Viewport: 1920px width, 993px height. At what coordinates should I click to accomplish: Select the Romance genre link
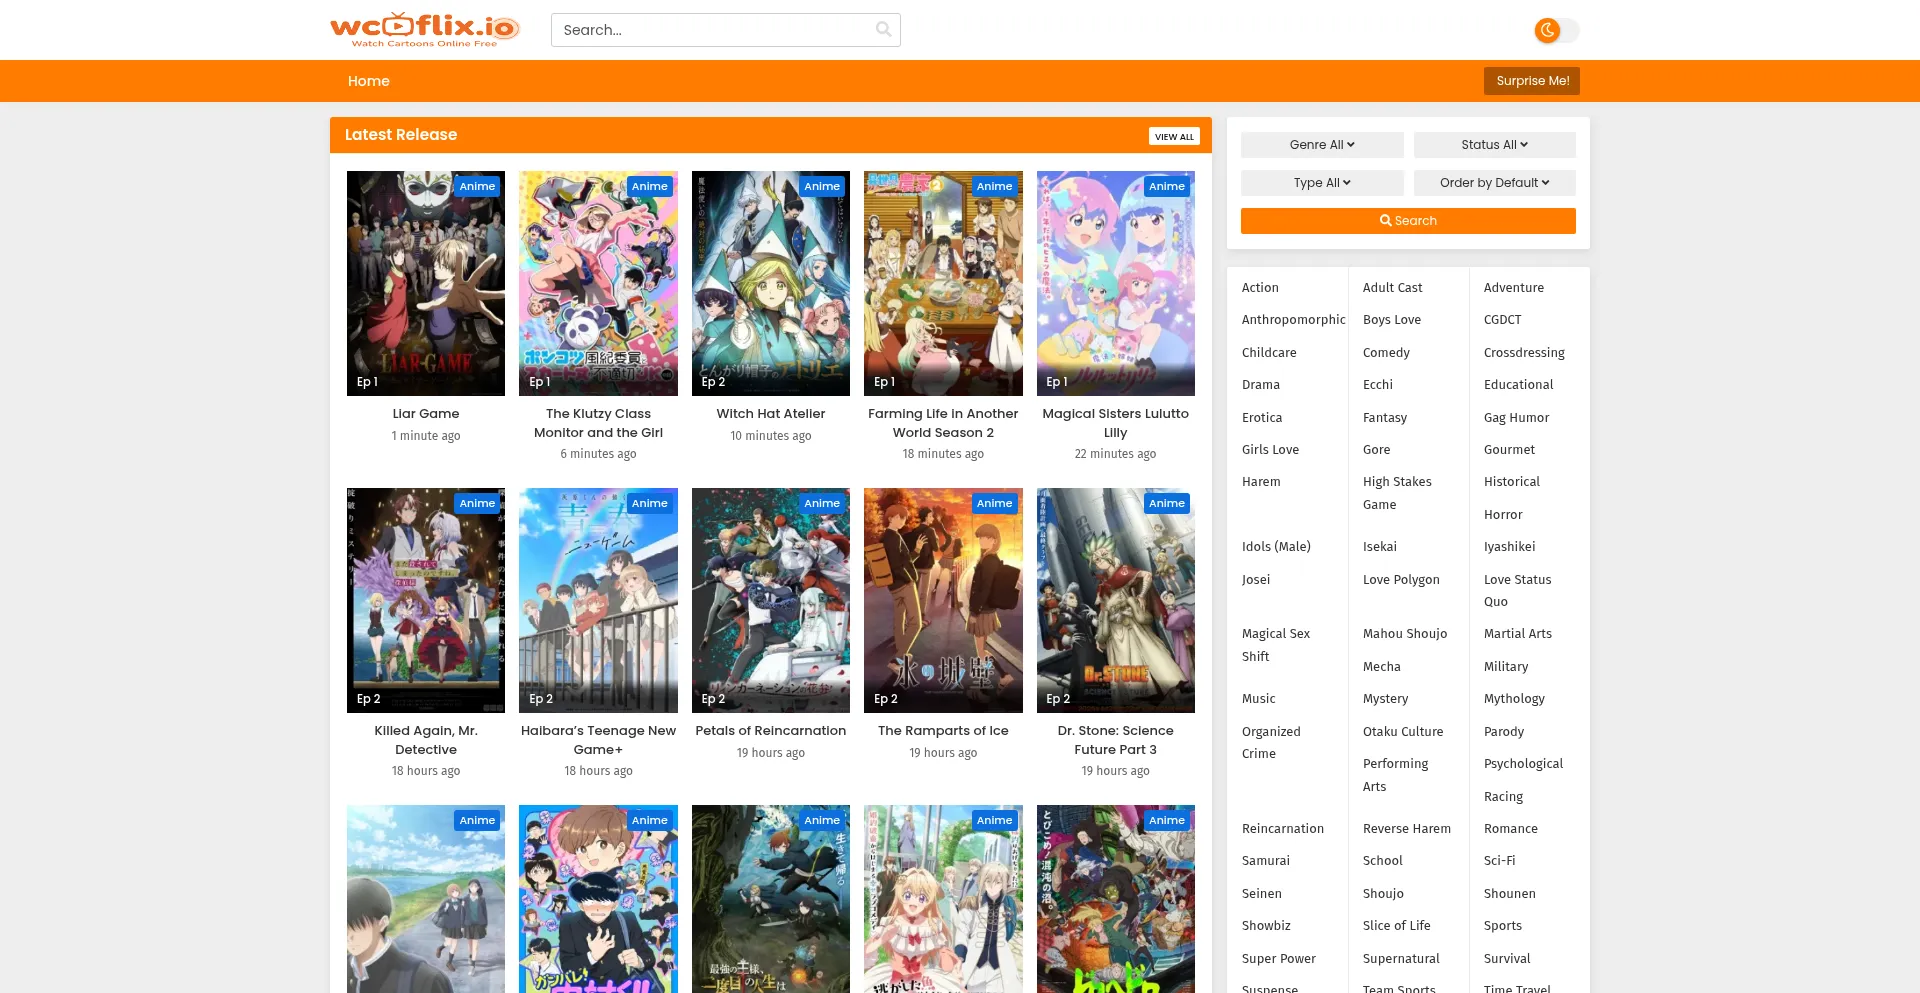pos(1510,829)
